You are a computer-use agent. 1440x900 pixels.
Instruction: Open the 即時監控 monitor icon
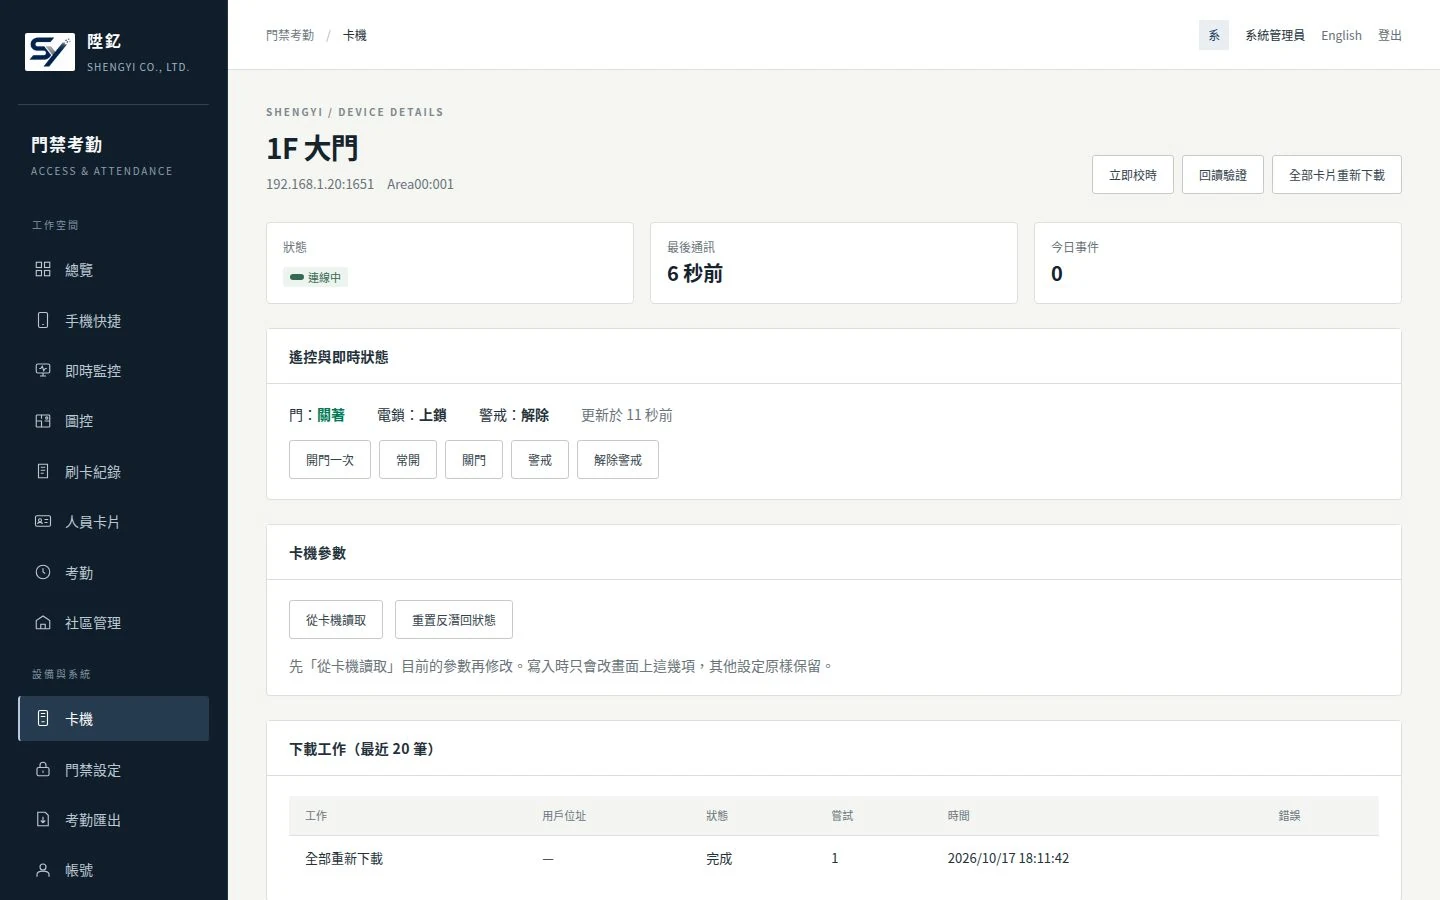tap(43, 370)
